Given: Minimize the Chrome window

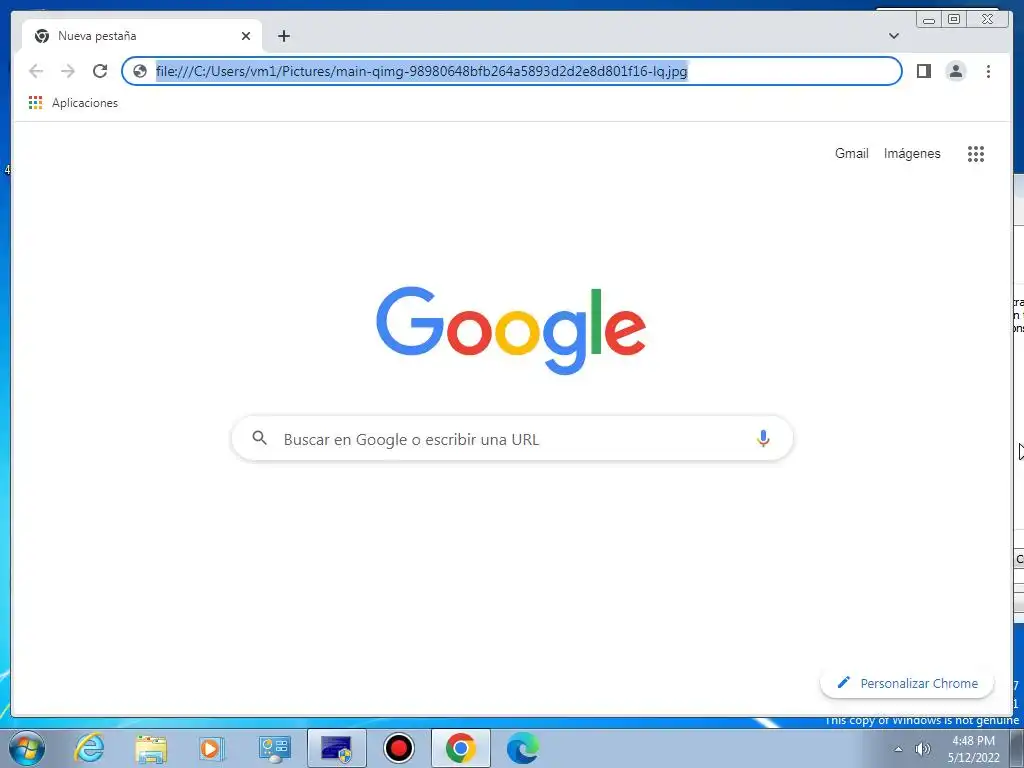Looking at the screenshot, I should pyautogui.click(x=929, y=20).
